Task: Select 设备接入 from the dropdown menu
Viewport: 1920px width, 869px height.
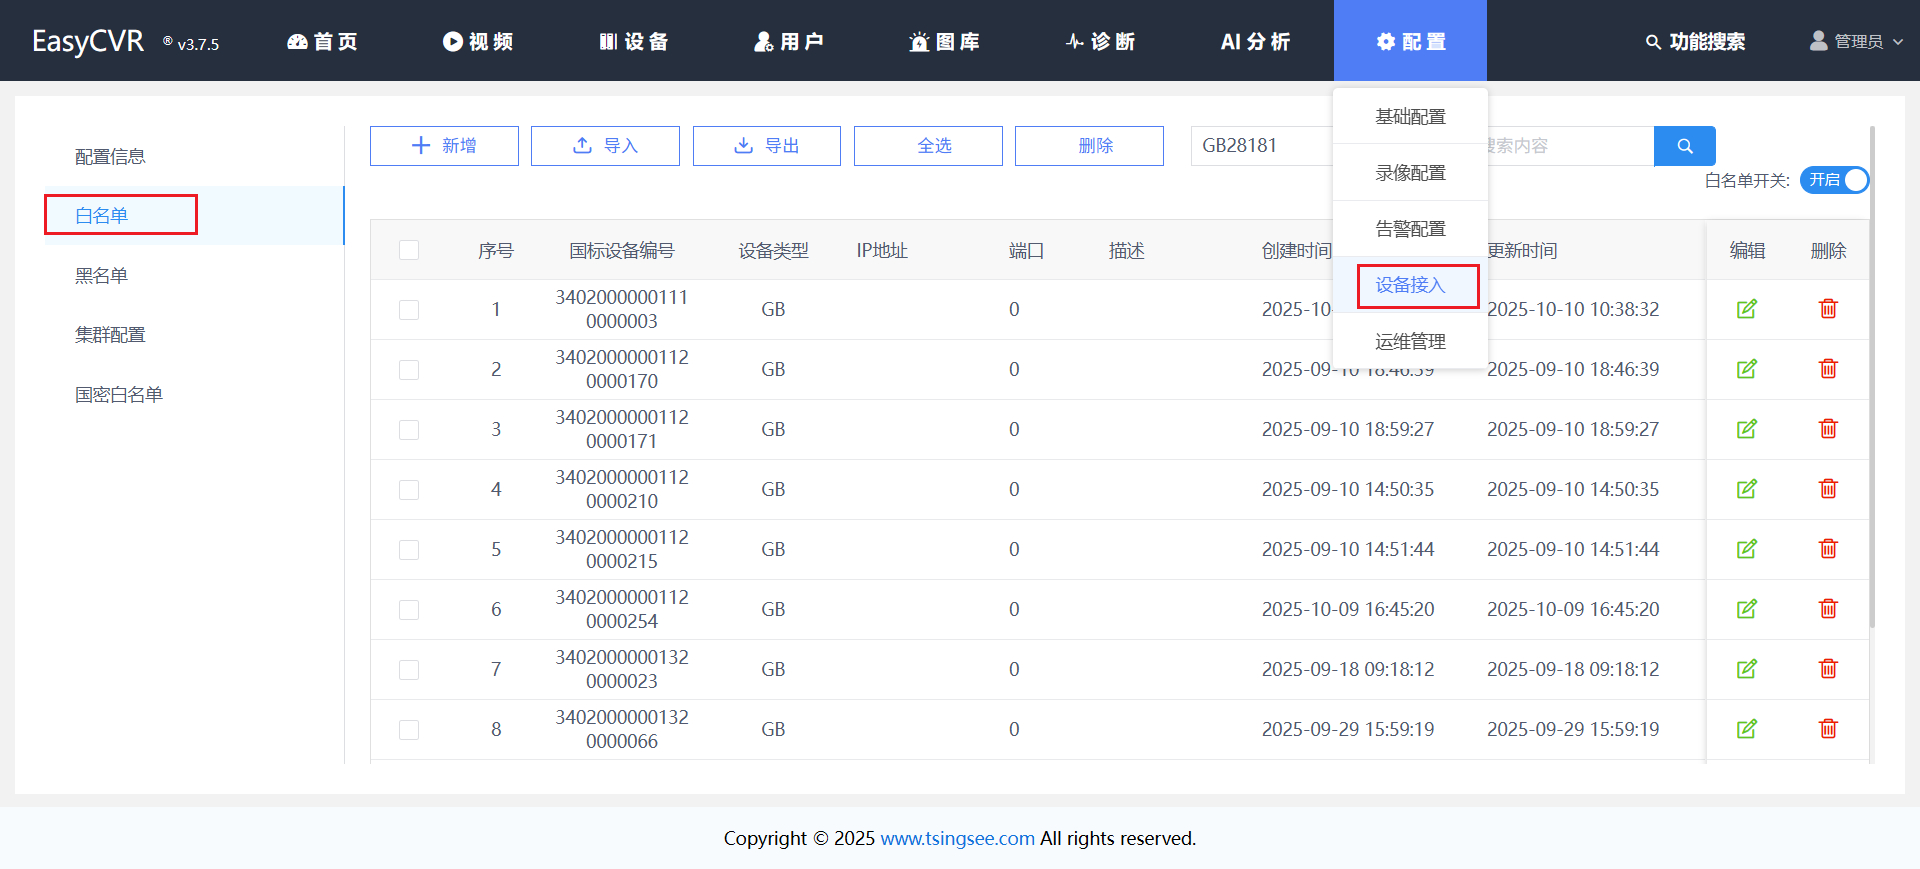Action: click(x=1410, y=285)
